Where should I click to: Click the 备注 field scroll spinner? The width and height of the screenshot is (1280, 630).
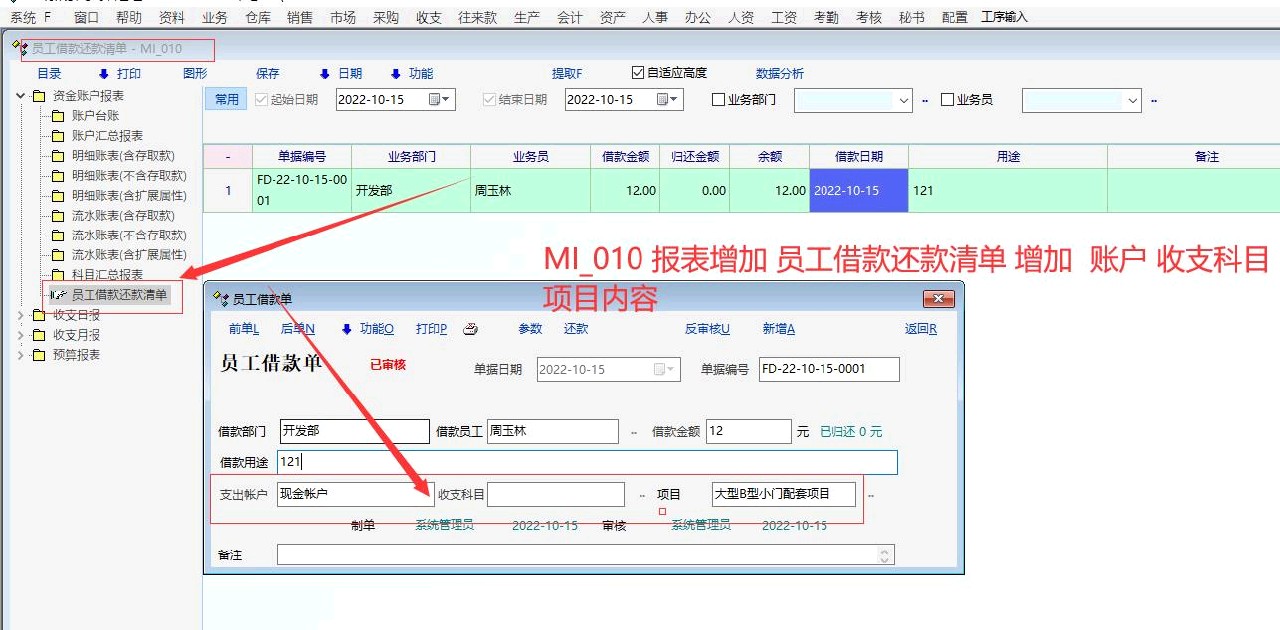[884, 554]
